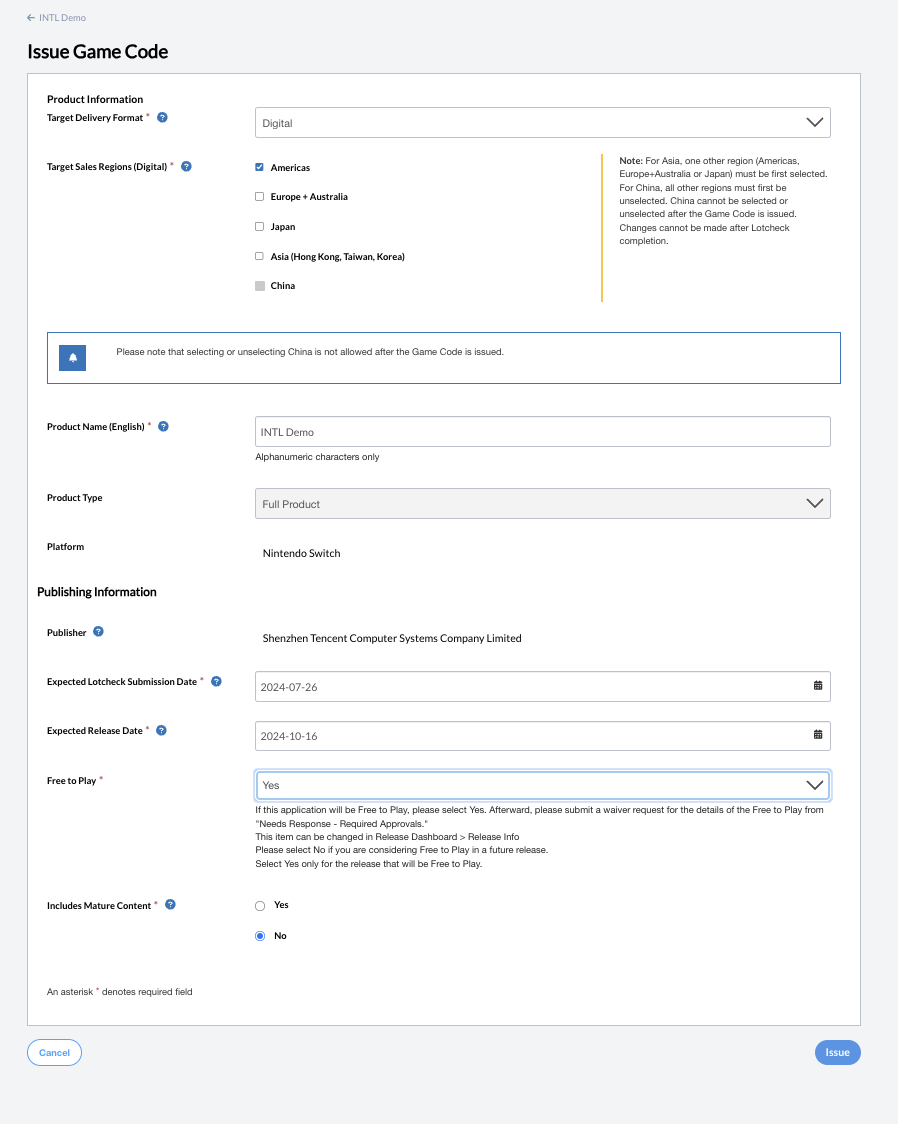Click the bell notification icon
Image resolution: width=898 pixels, height=1124 pixels.
(73, 357)
